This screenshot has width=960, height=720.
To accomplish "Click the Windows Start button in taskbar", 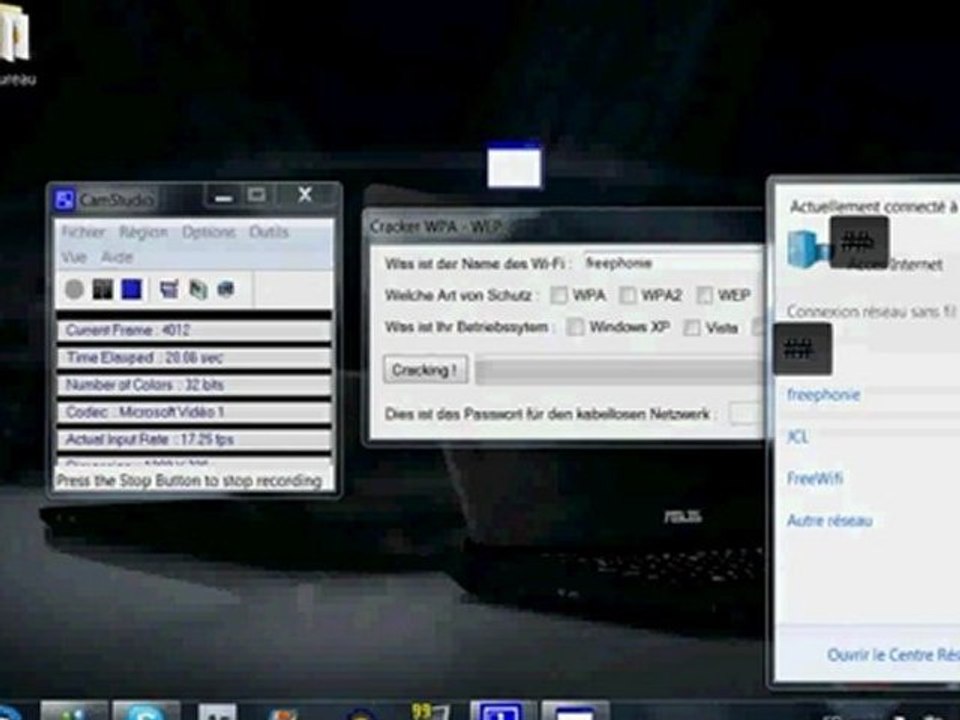I will tap(9, 713).
